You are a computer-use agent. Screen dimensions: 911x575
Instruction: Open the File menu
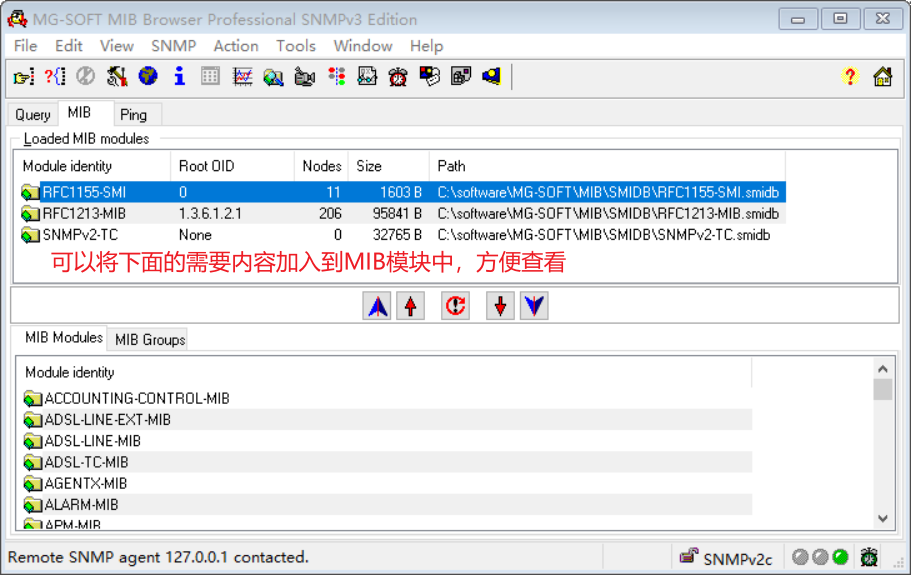(x=26, y=46)
